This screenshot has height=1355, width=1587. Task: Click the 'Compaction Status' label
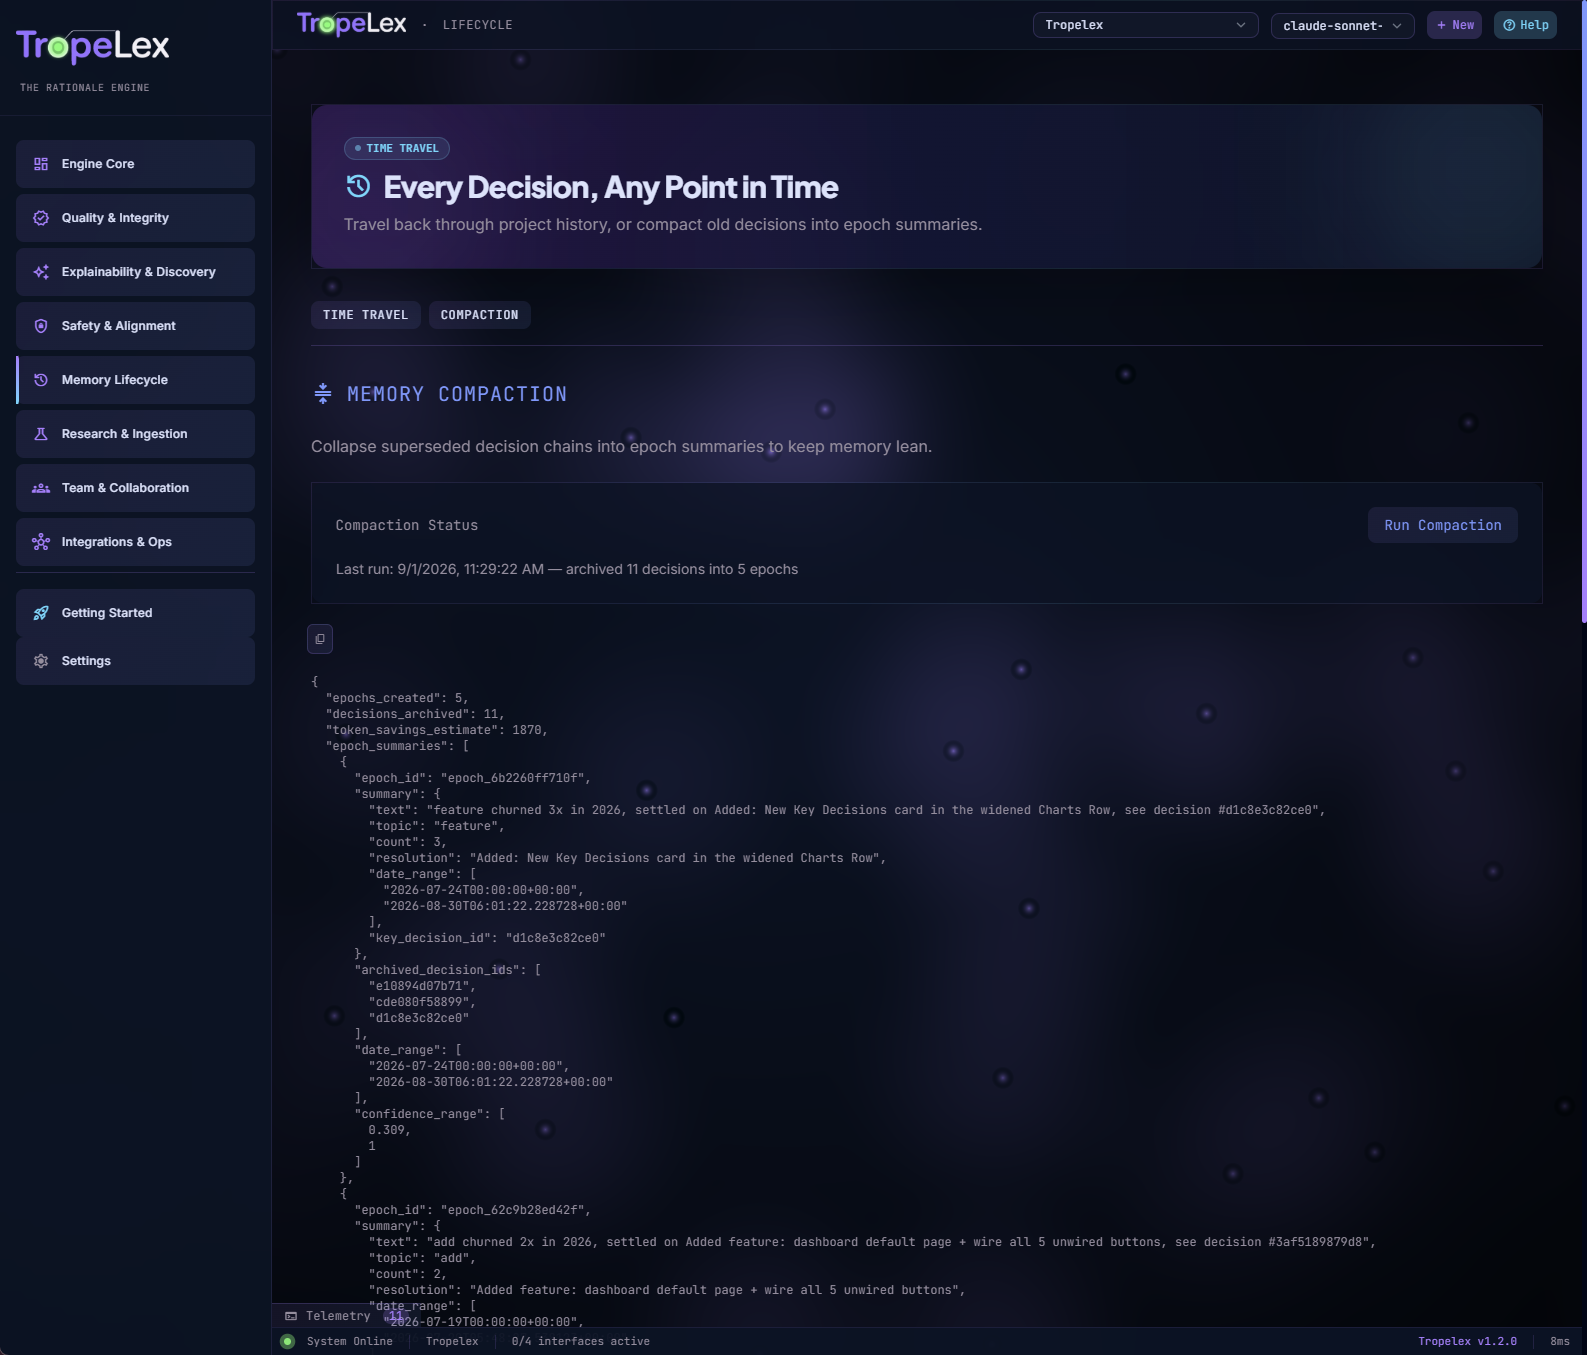coord(407,525)
